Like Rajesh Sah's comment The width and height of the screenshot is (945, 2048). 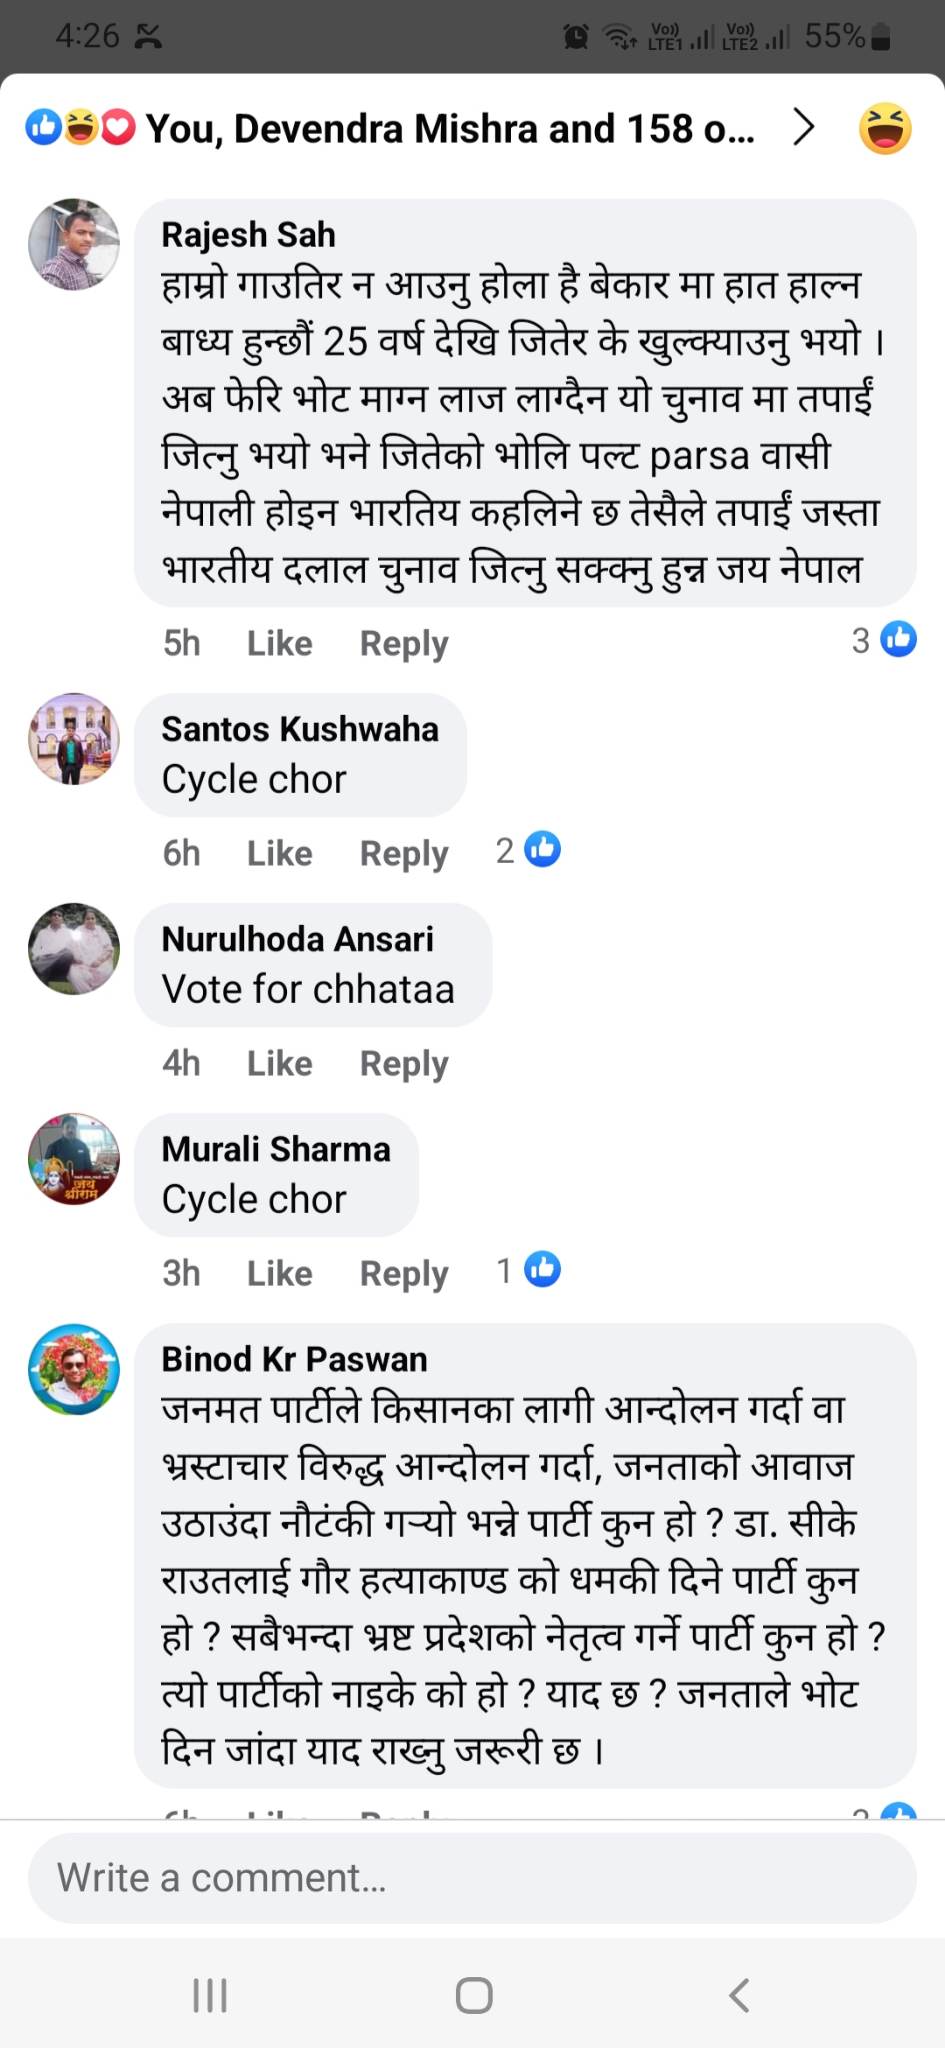click(x=279, y=643)
